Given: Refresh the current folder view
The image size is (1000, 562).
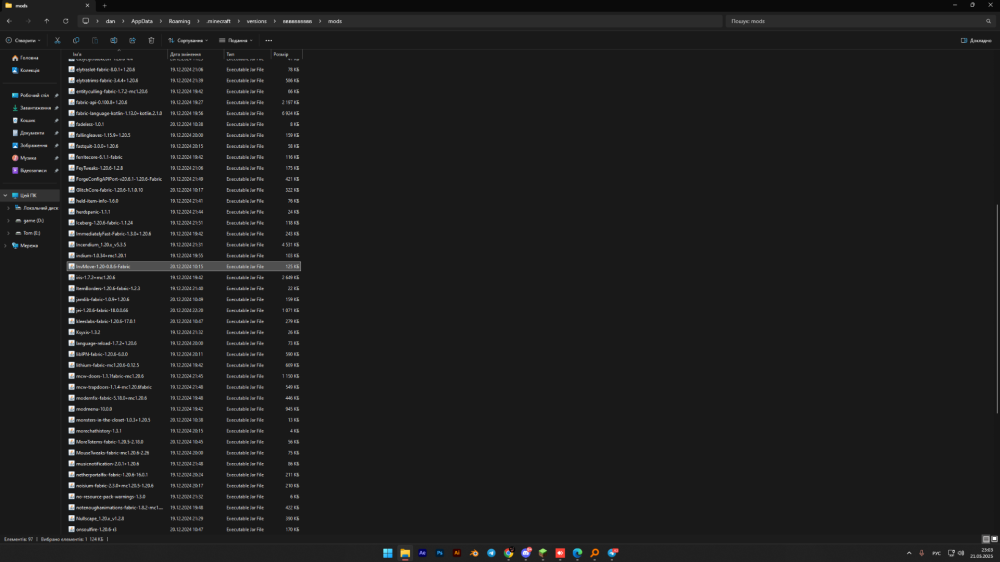Looking at the screenshot, I should click(x=66, y=21).
